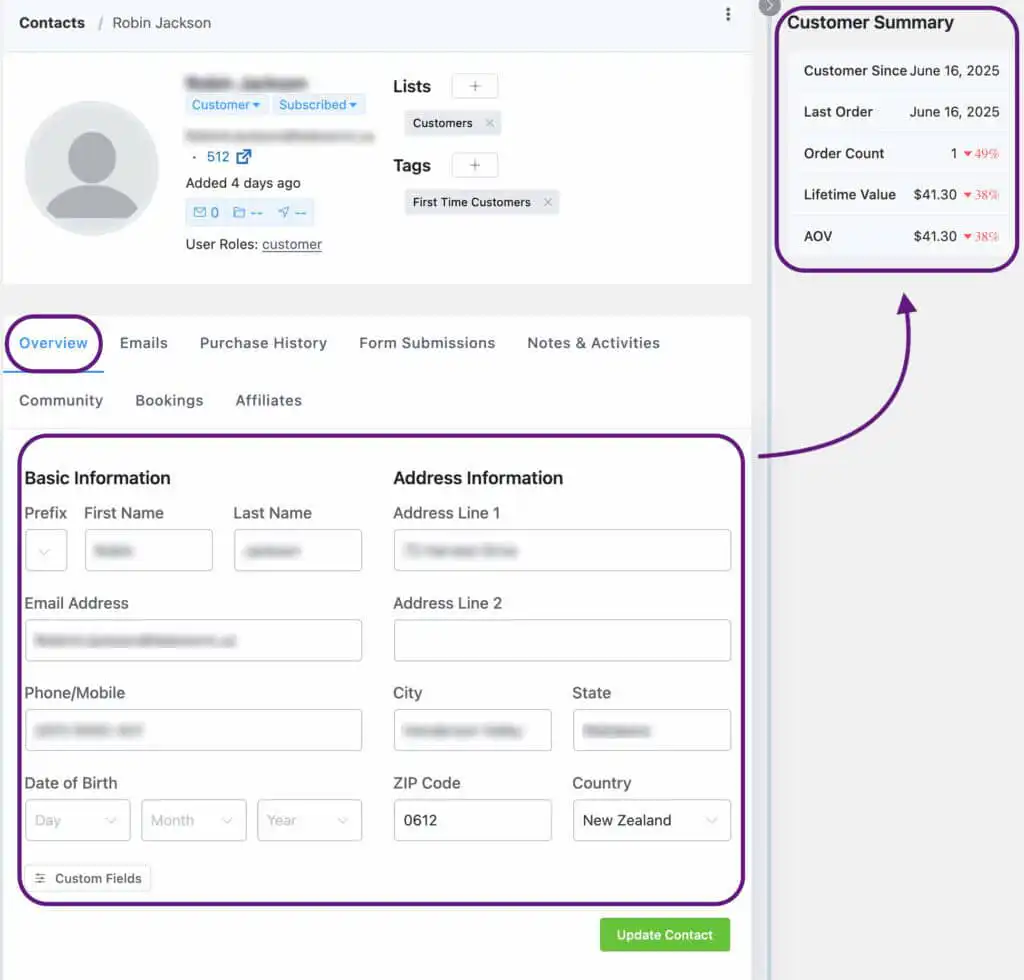Click the Last Order row label
Image resolution: width=1024 pixels, height=980 pixels.
[x=838, y=112]
